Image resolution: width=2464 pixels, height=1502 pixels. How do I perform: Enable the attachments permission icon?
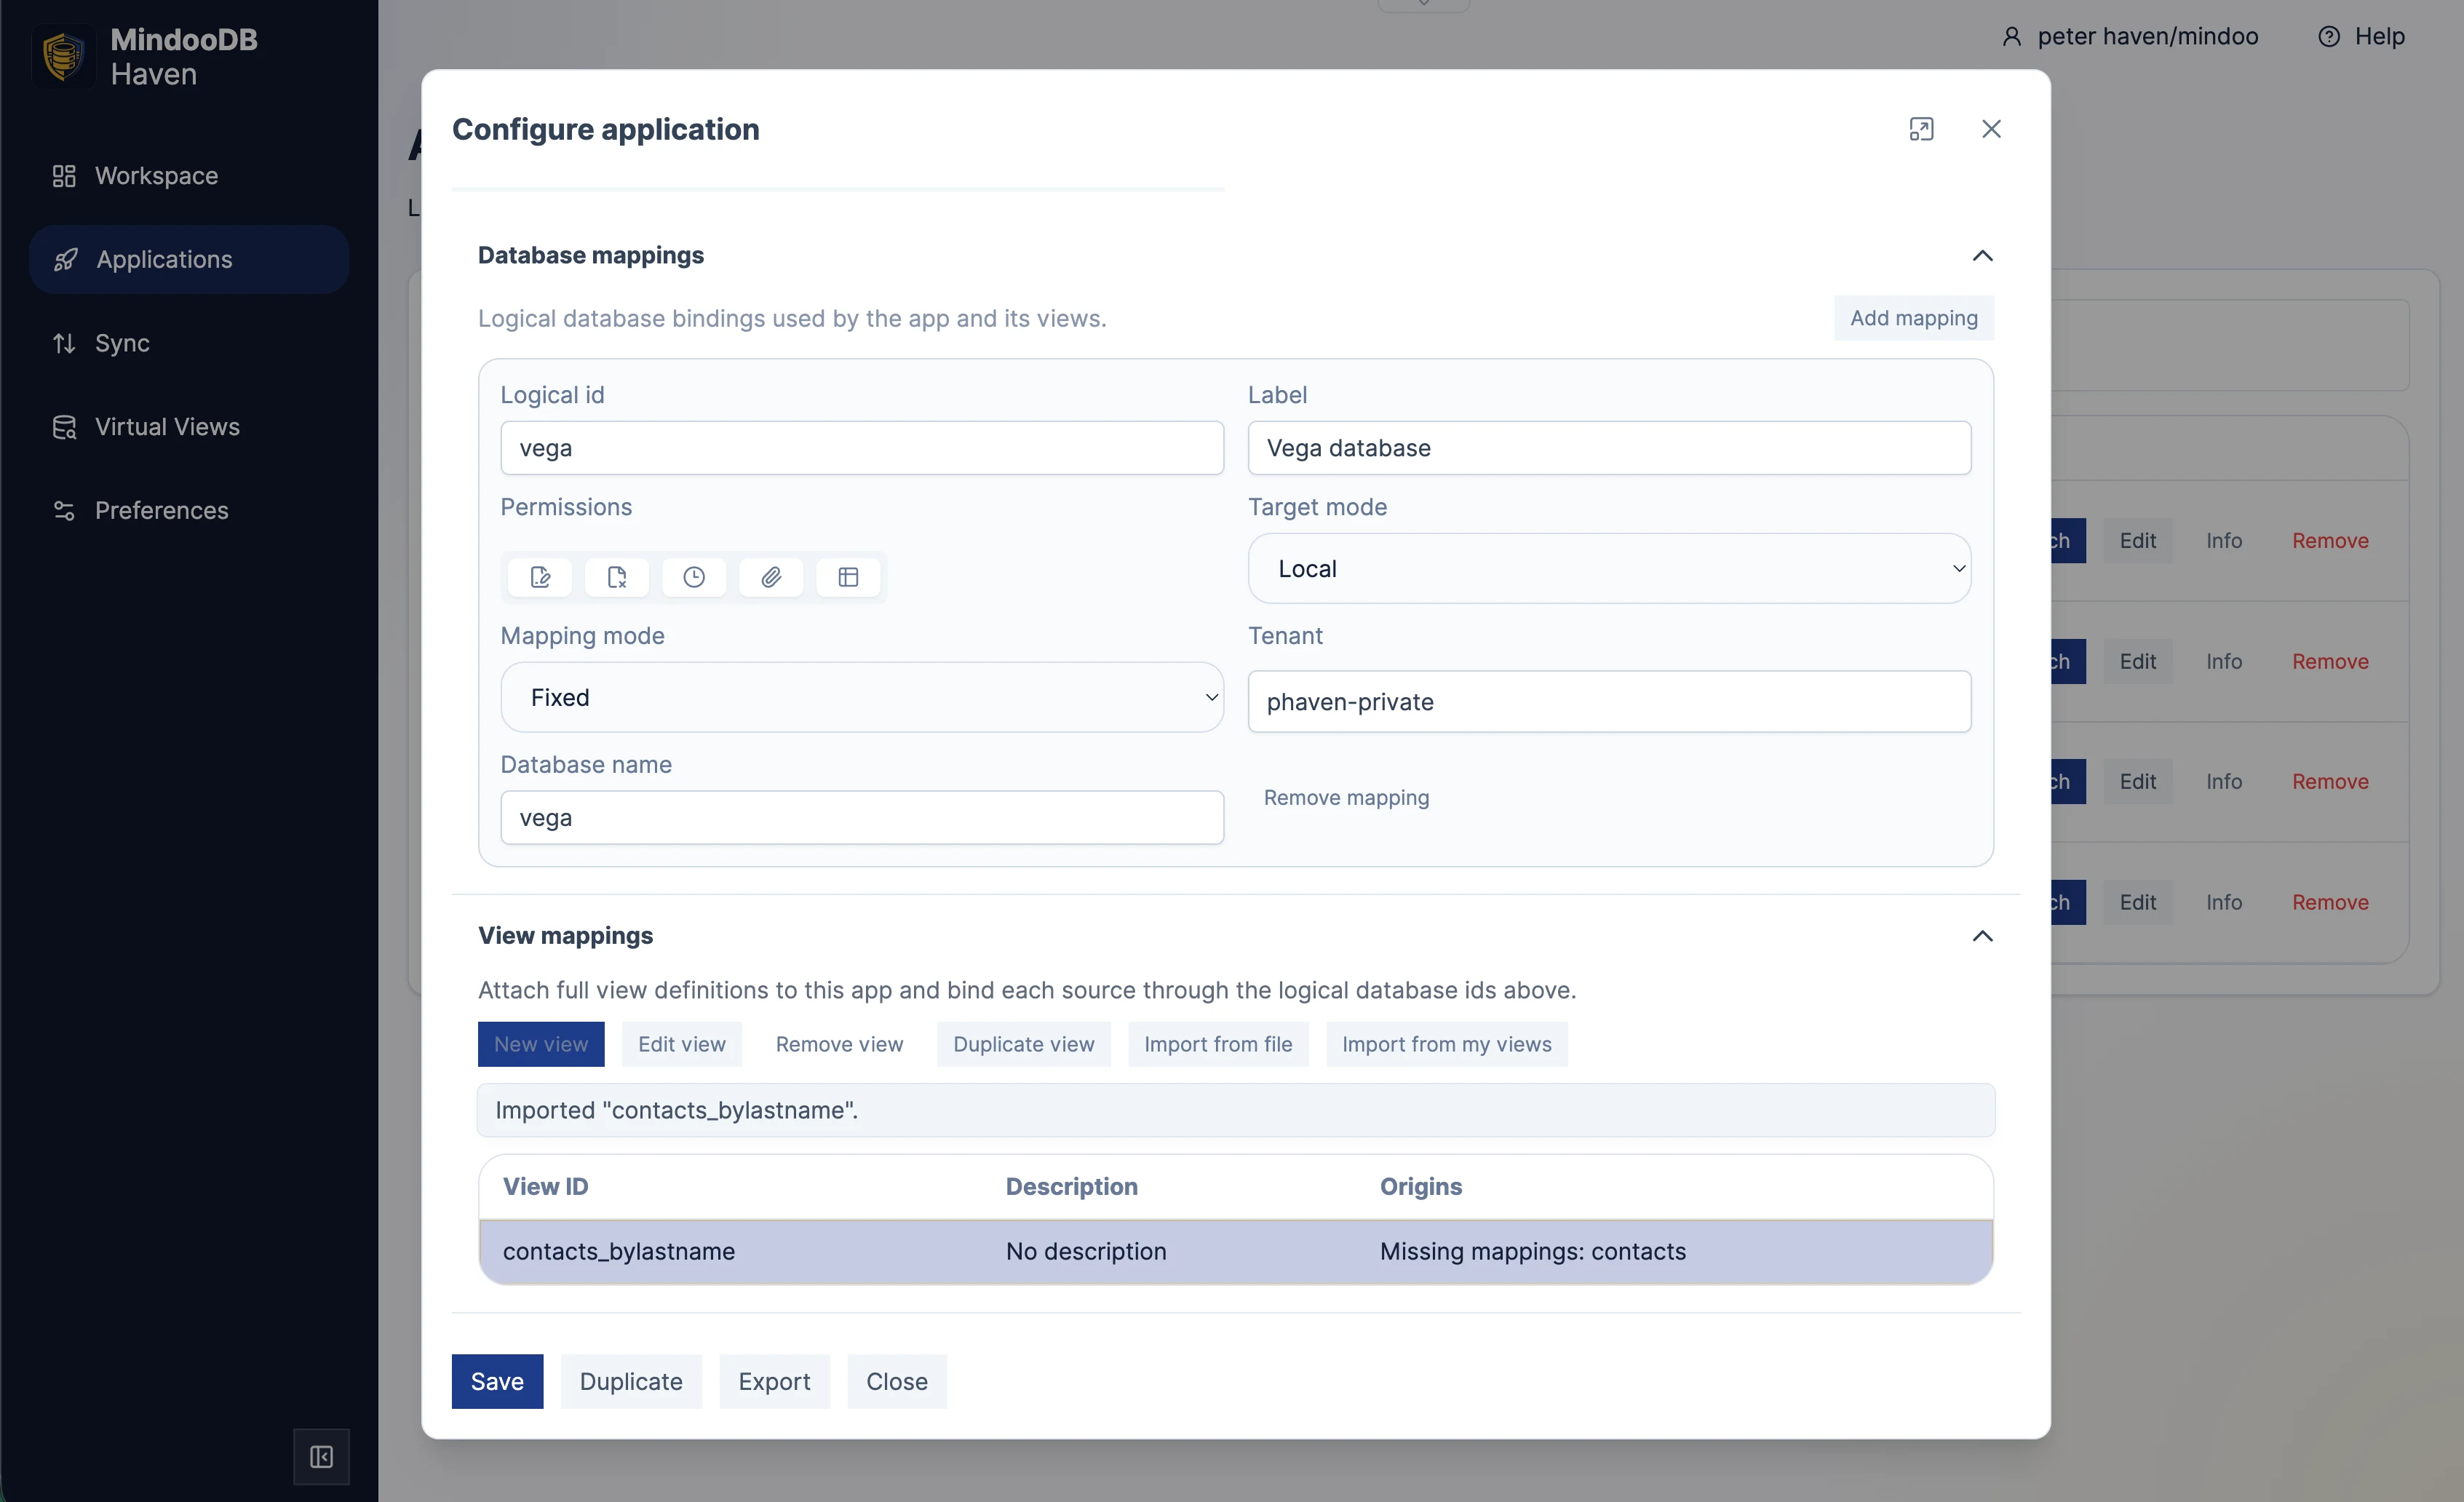pos(770,577)
